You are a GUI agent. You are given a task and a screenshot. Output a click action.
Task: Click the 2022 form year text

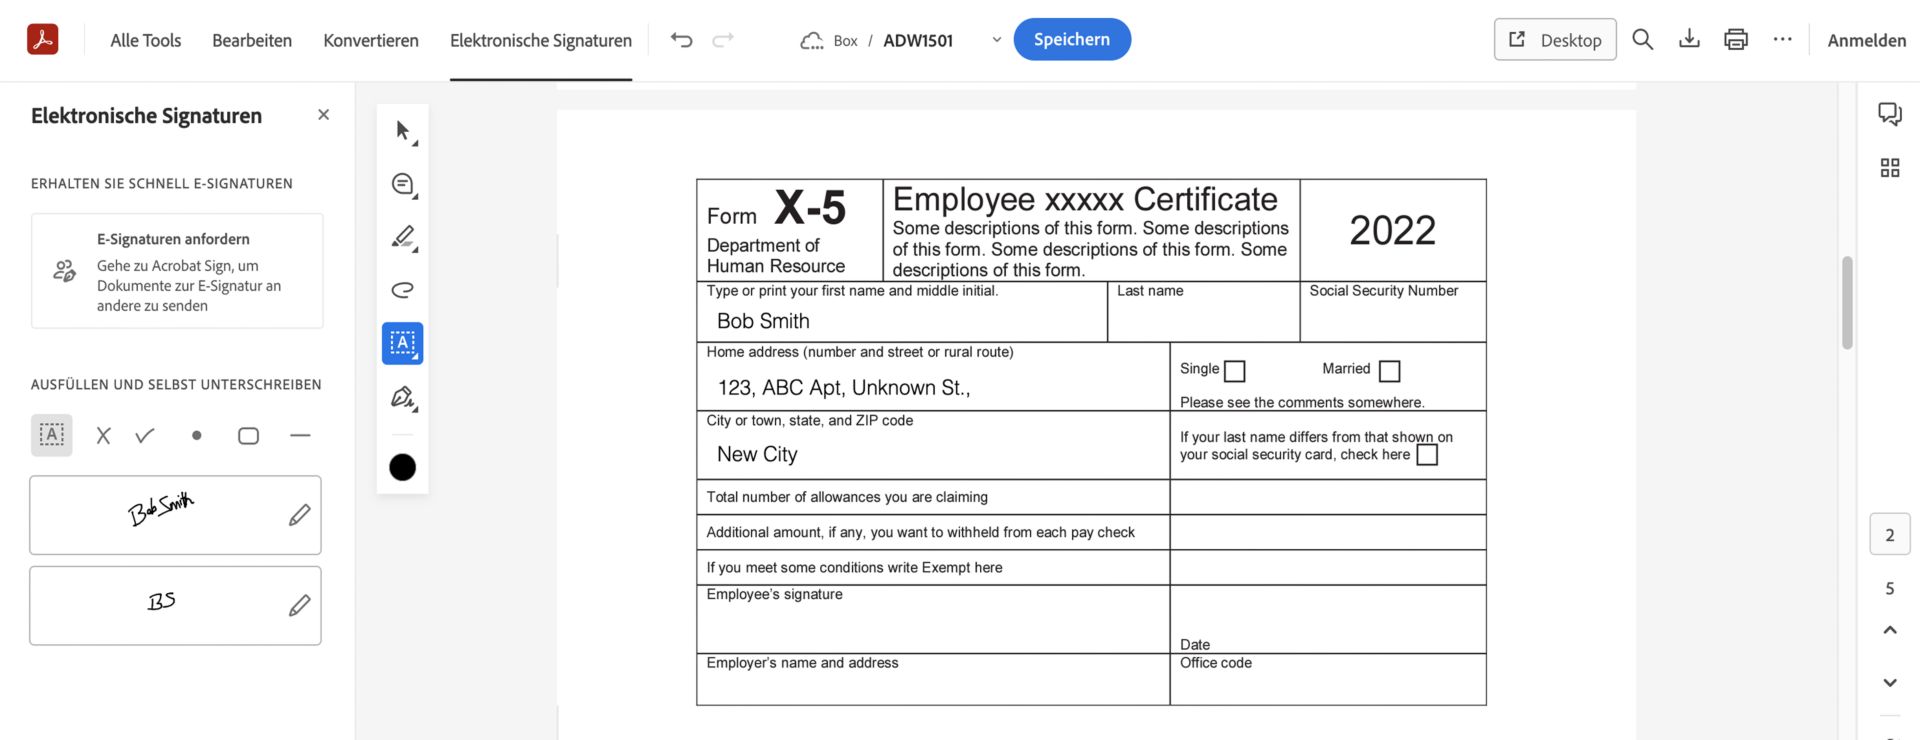coord(1392,231)
